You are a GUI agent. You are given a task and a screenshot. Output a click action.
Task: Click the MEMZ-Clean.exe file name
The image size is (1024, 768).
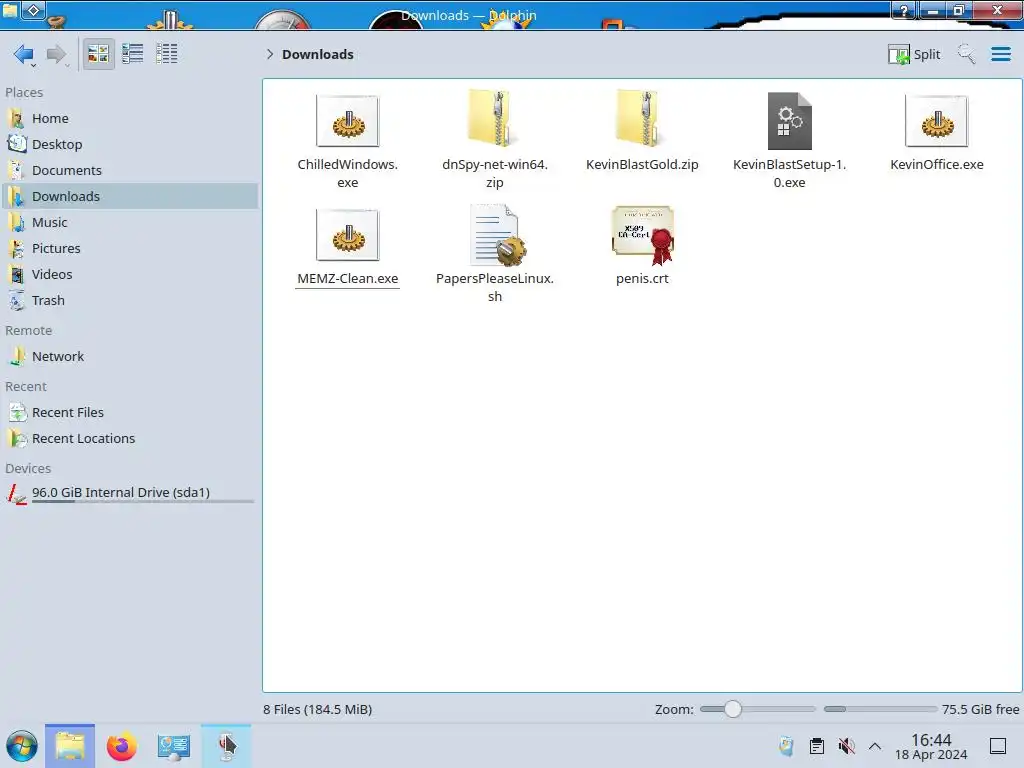tap(347, 279)
